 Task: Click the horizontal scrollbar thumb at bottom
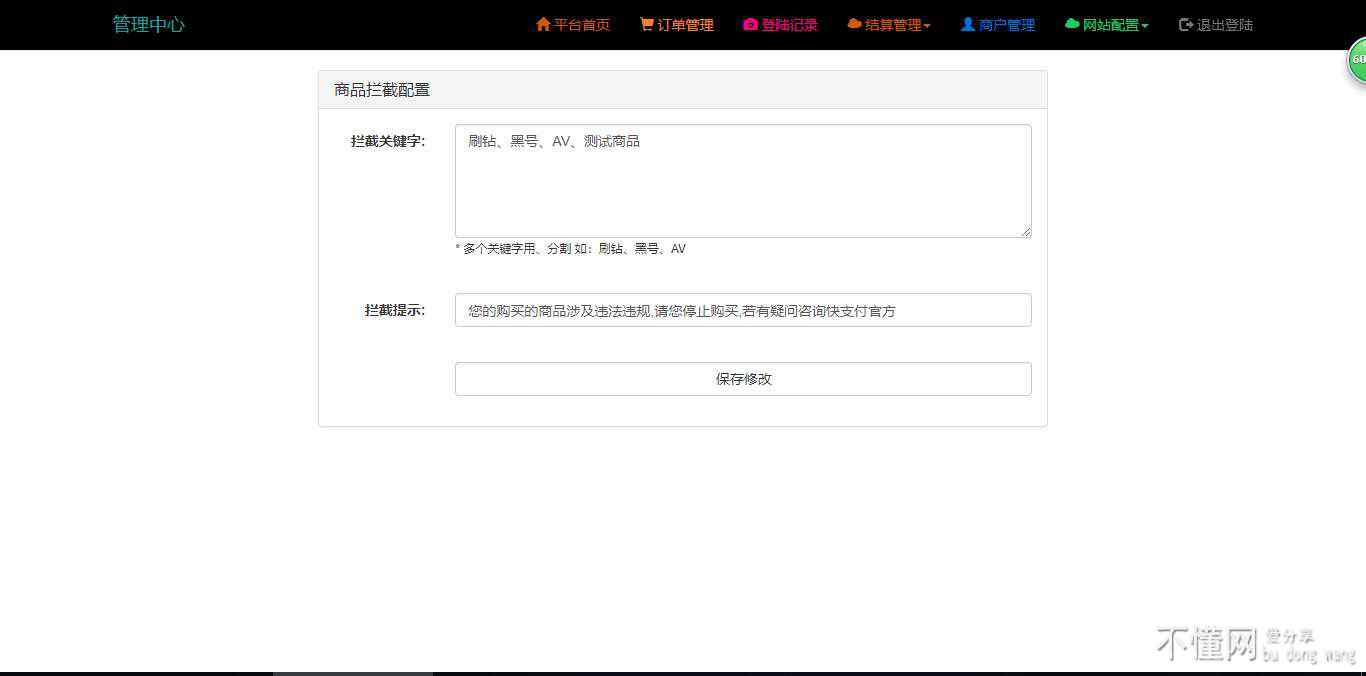pos(352,673)
